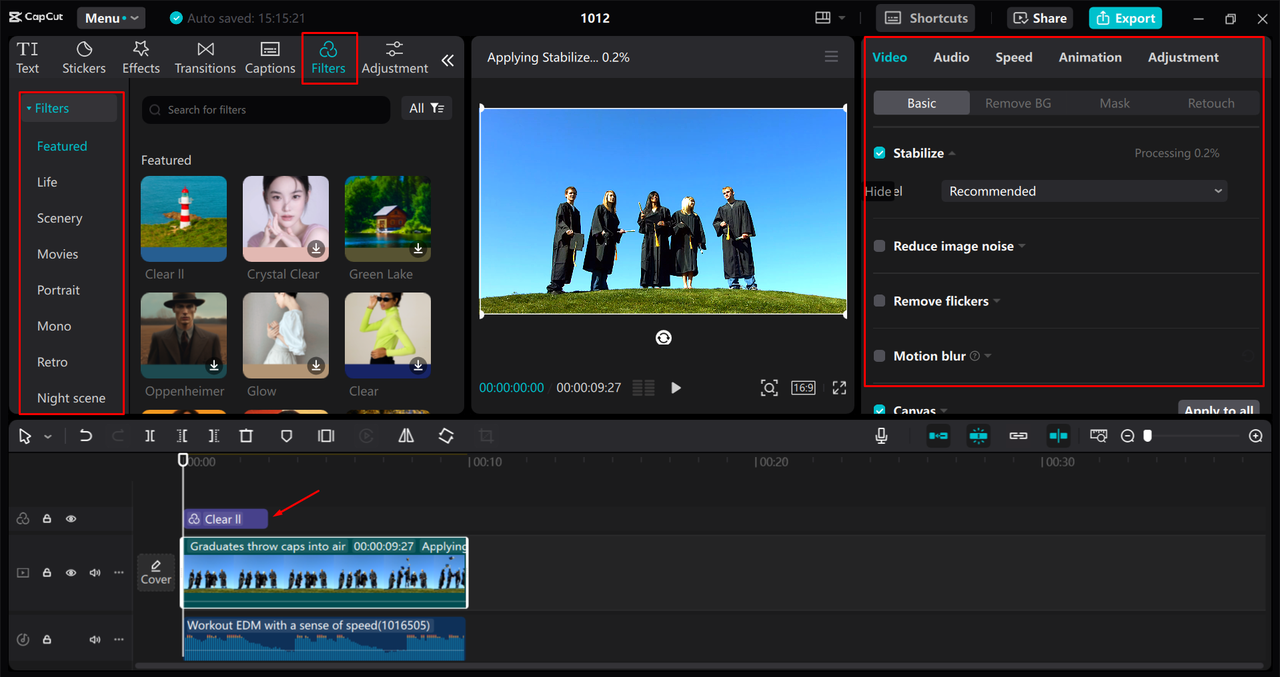Click the delete trash icon in timeline
1280x677 pixels.
pos(246,436)
